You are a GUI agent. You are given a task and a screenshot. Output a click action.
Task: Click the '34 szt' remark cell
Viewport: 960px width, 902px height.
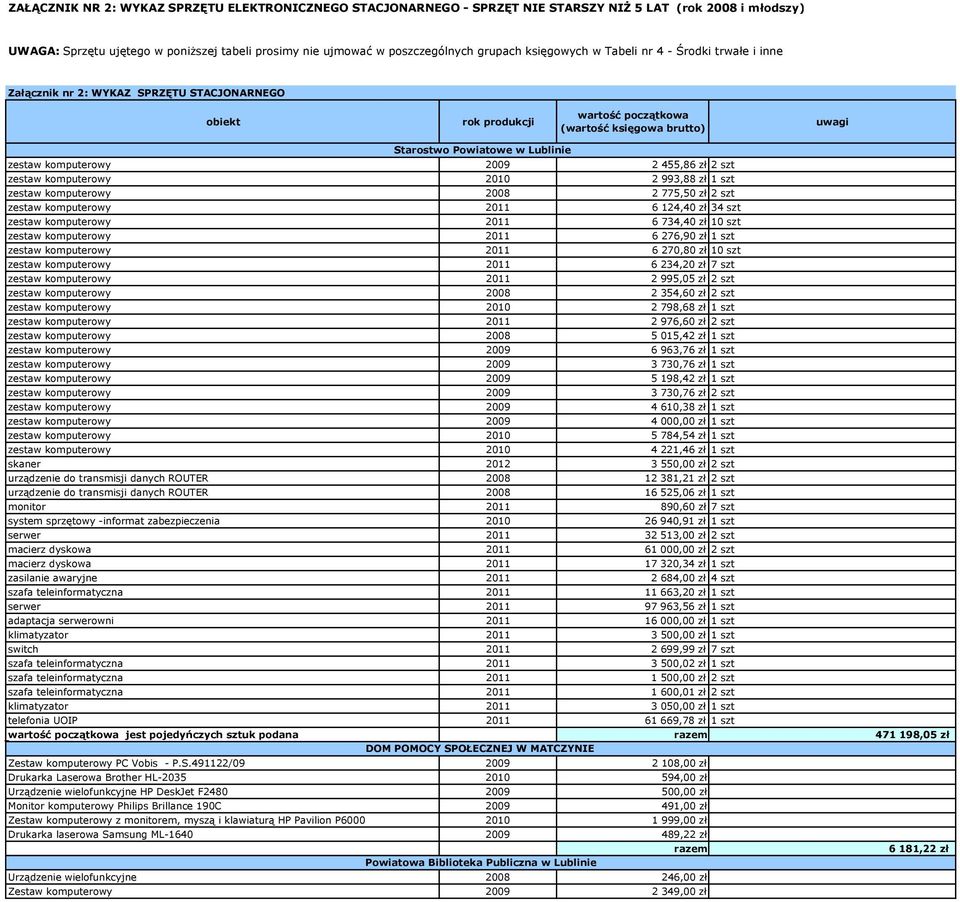click(x=832, y=208)
